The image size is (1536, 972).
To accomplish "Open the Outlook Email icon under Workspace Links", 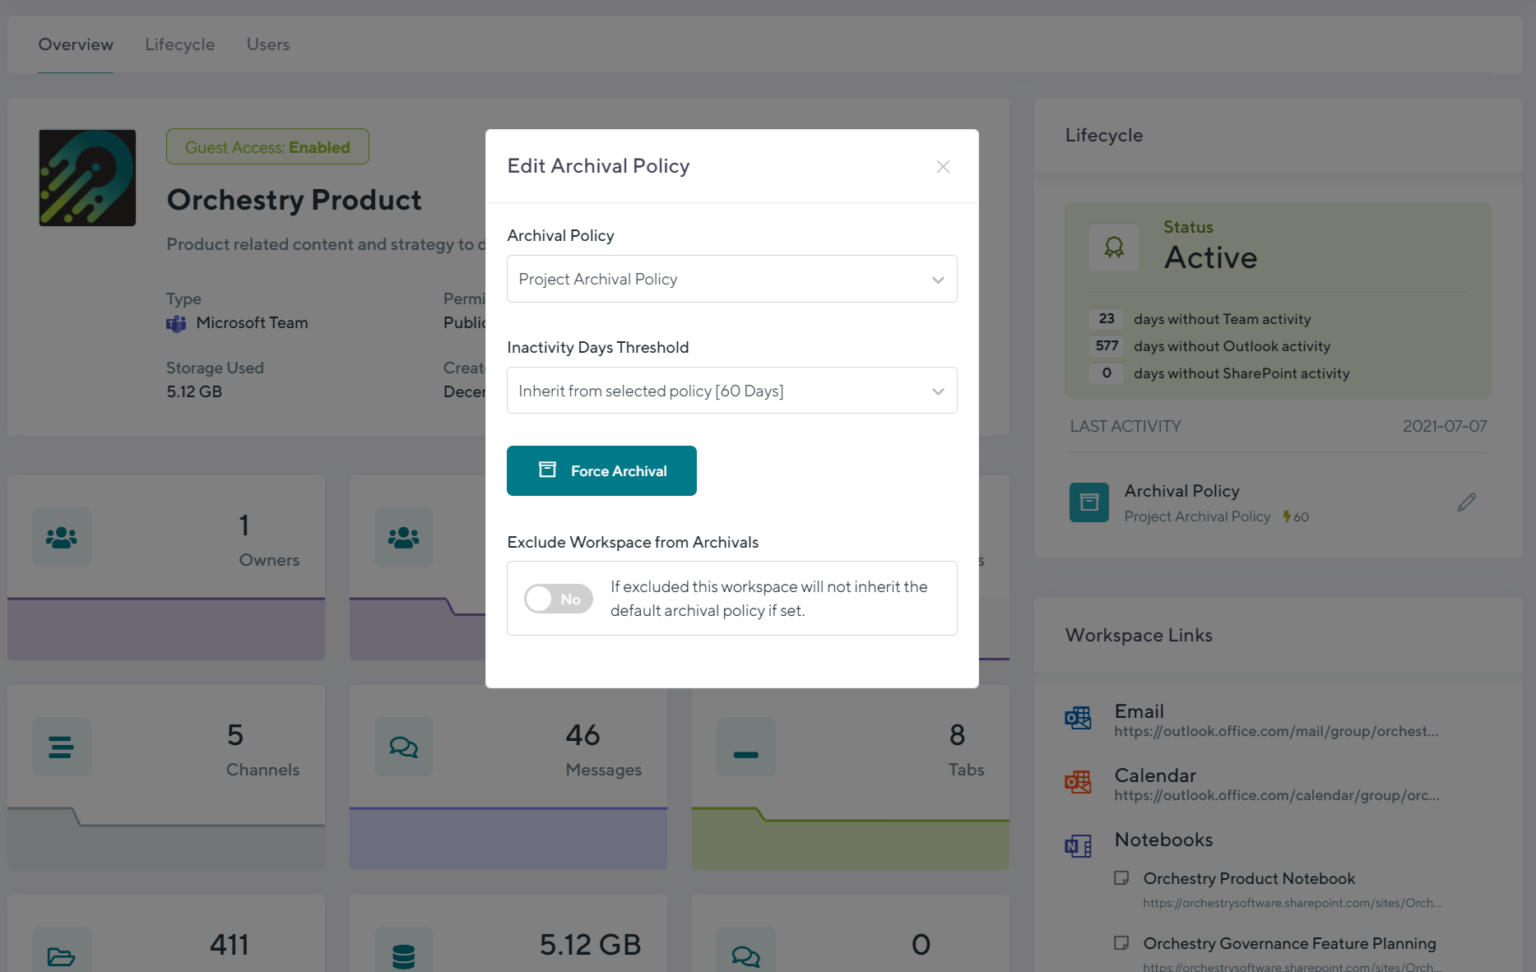I will tap(1078, 718).
